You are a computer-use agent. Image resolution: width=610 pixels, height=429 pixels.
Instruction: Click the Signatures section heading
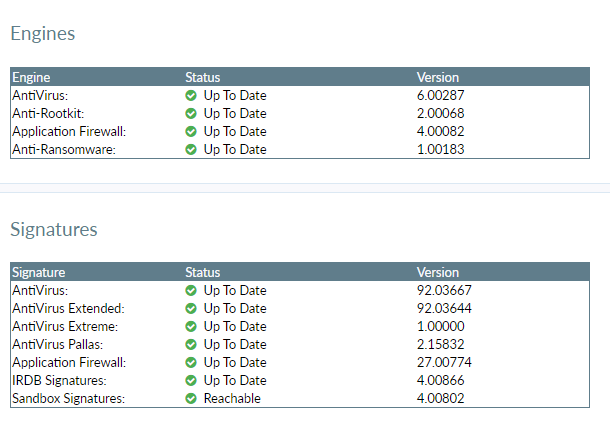pyautogui.click(x=54, y=229)
